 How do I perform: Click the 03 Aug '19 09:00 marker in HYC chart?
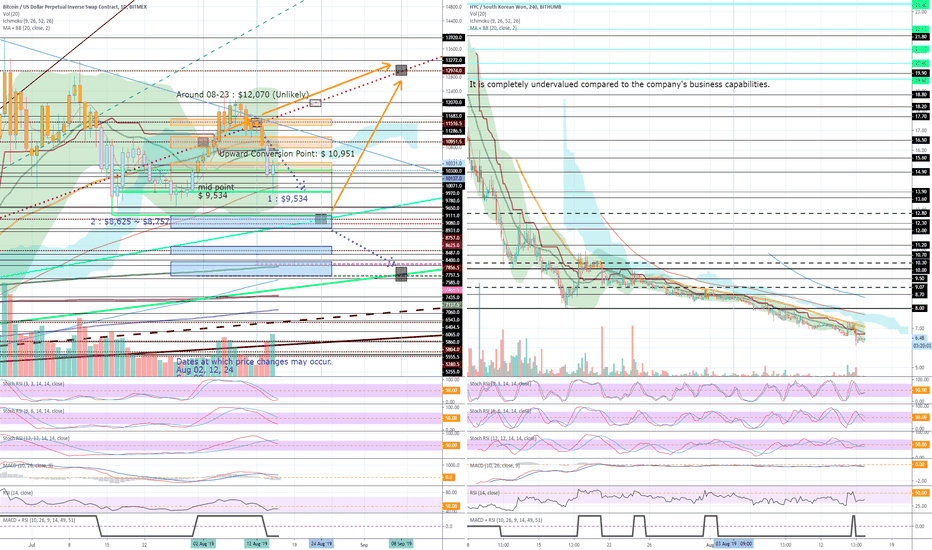pos(733,543)
